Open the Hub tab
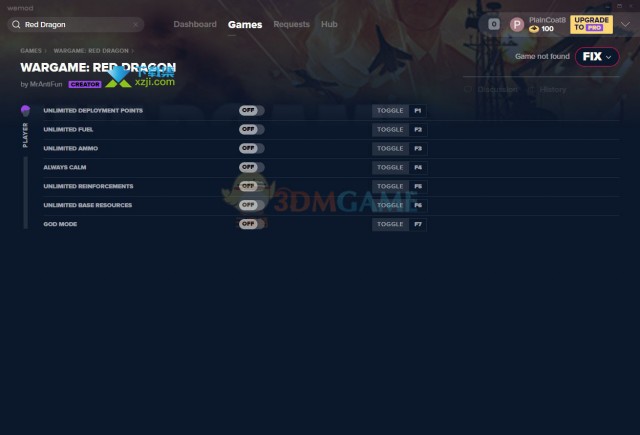 point(329,24)
